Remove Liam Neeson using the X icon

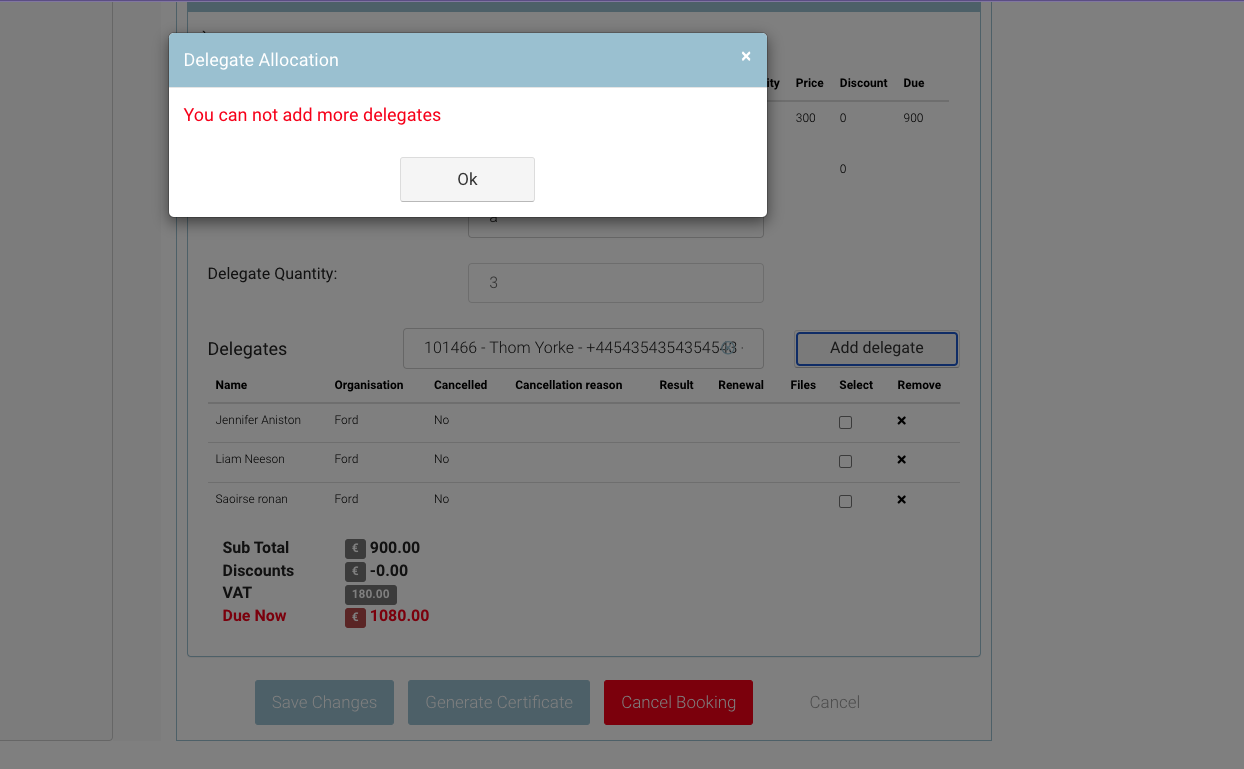(901, 460)
